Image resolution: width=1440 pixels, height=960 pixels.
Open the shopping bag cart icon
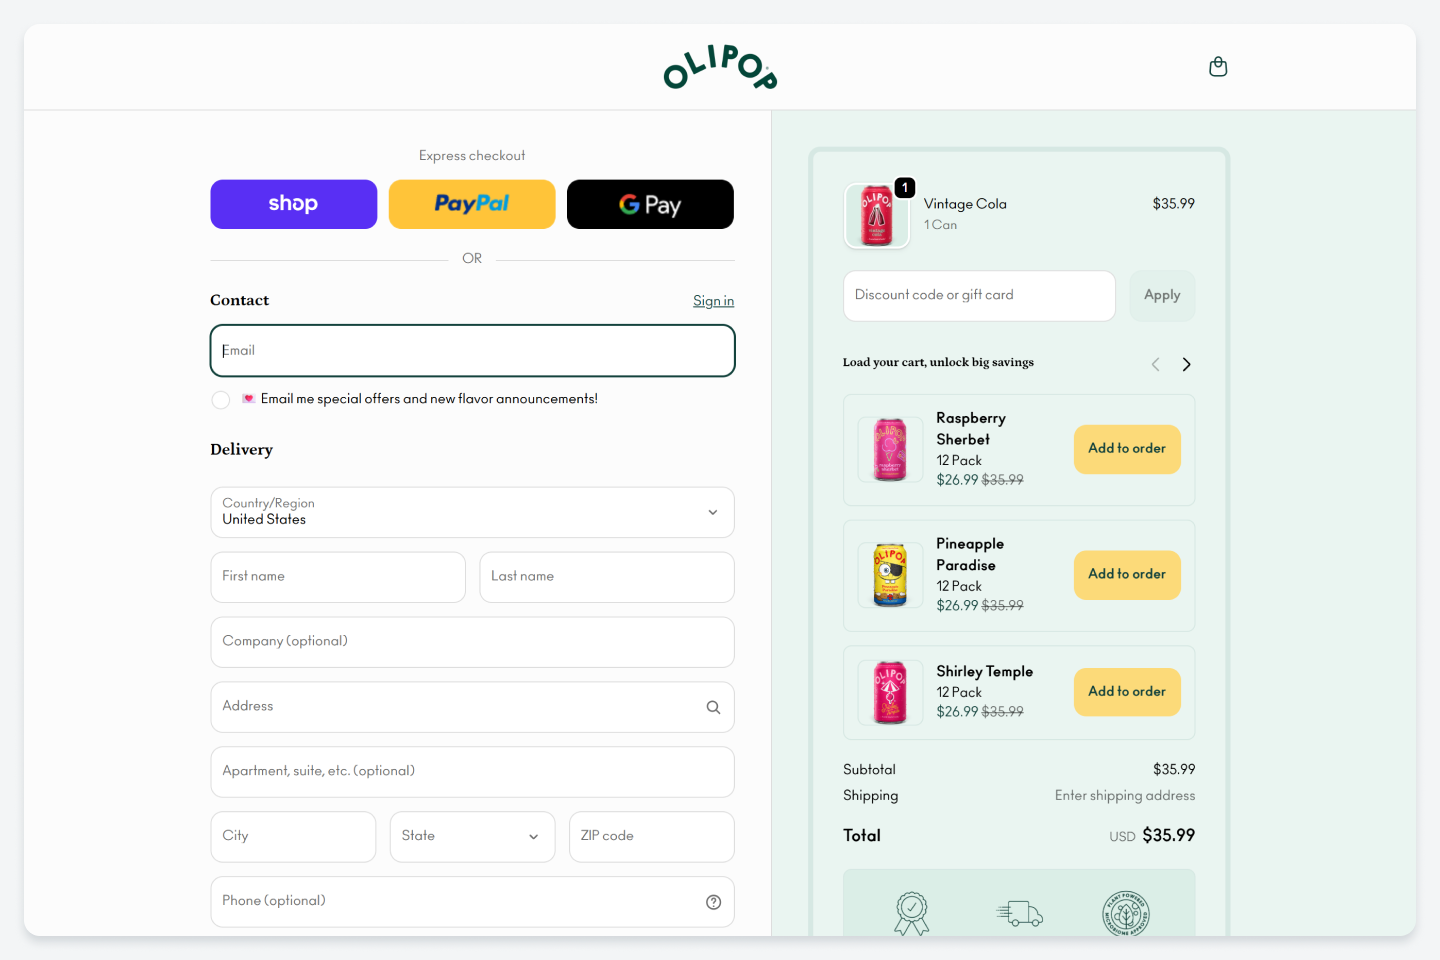(1218, 67)
